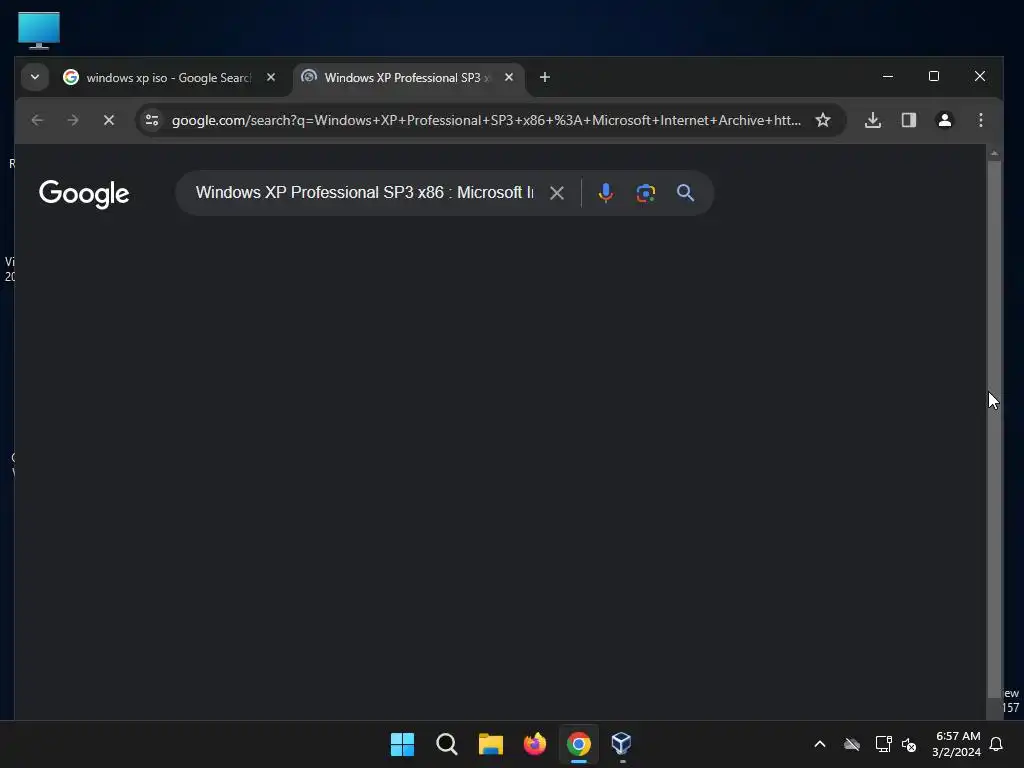Maximize the Chrome window

tap(934, 76)
